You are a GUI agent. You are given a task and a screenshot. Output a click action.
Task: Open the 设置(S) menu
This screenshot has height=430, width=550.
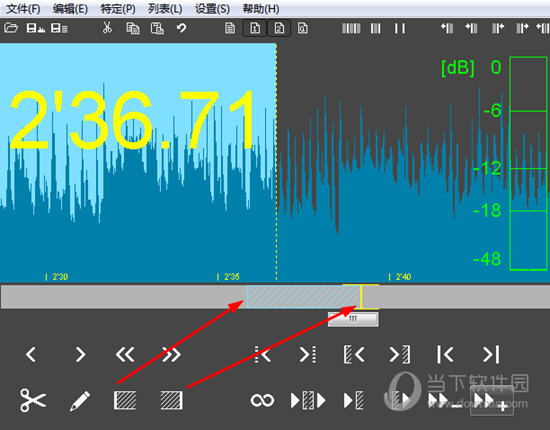212,9
